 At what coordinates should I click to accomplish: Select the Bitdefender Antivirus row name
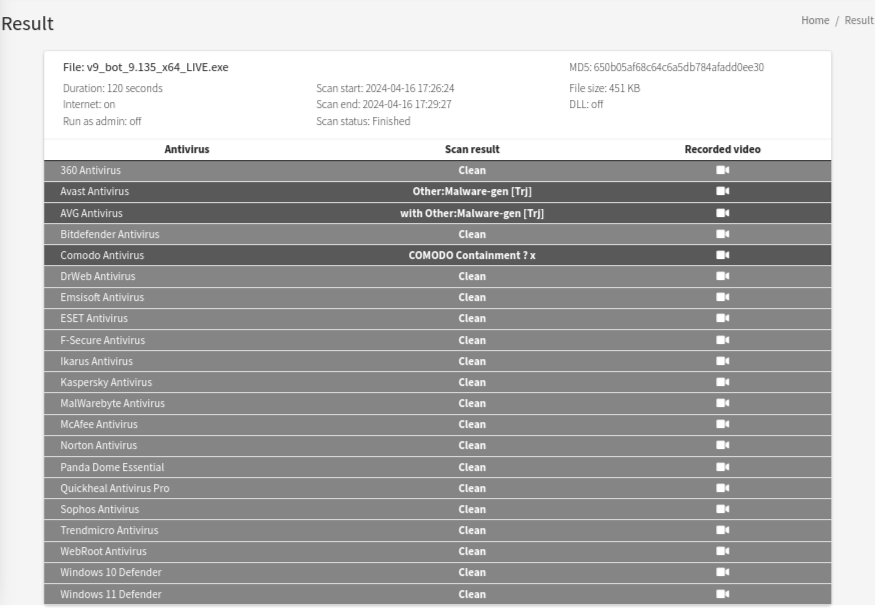110,234
